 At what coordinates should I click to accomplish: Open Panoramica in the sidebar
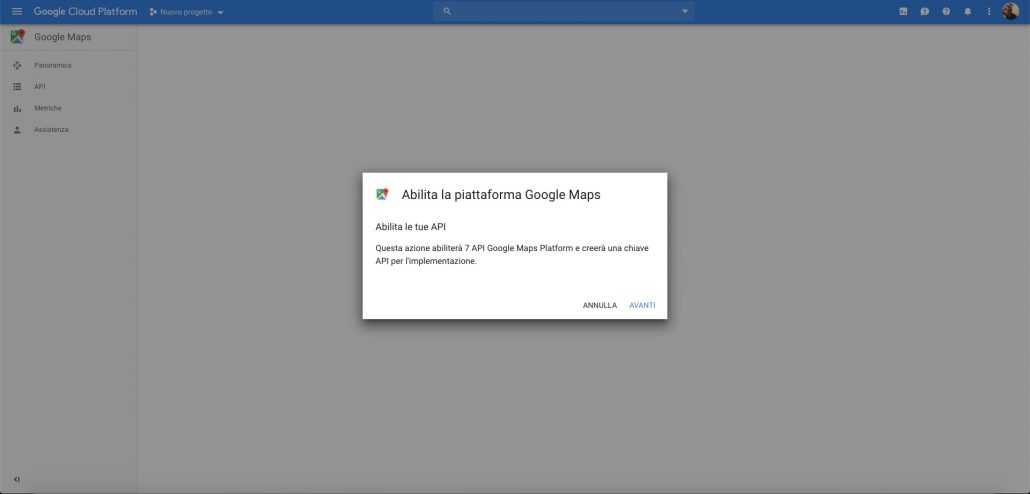click(53, 66)
